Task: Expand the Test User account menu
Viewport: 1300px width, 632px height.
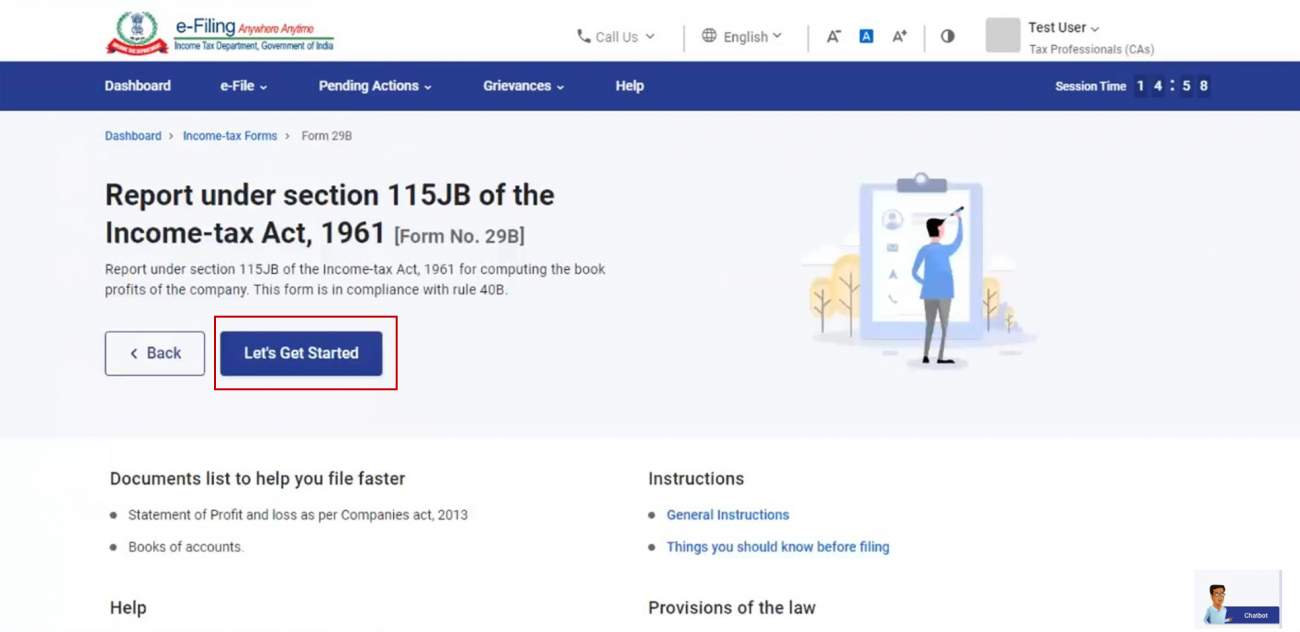Action: tap(1056, 27)
